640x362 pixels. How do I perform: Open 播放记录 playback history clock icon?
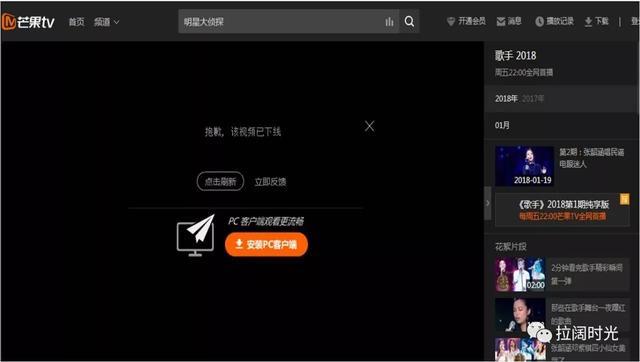coord(540,22)
